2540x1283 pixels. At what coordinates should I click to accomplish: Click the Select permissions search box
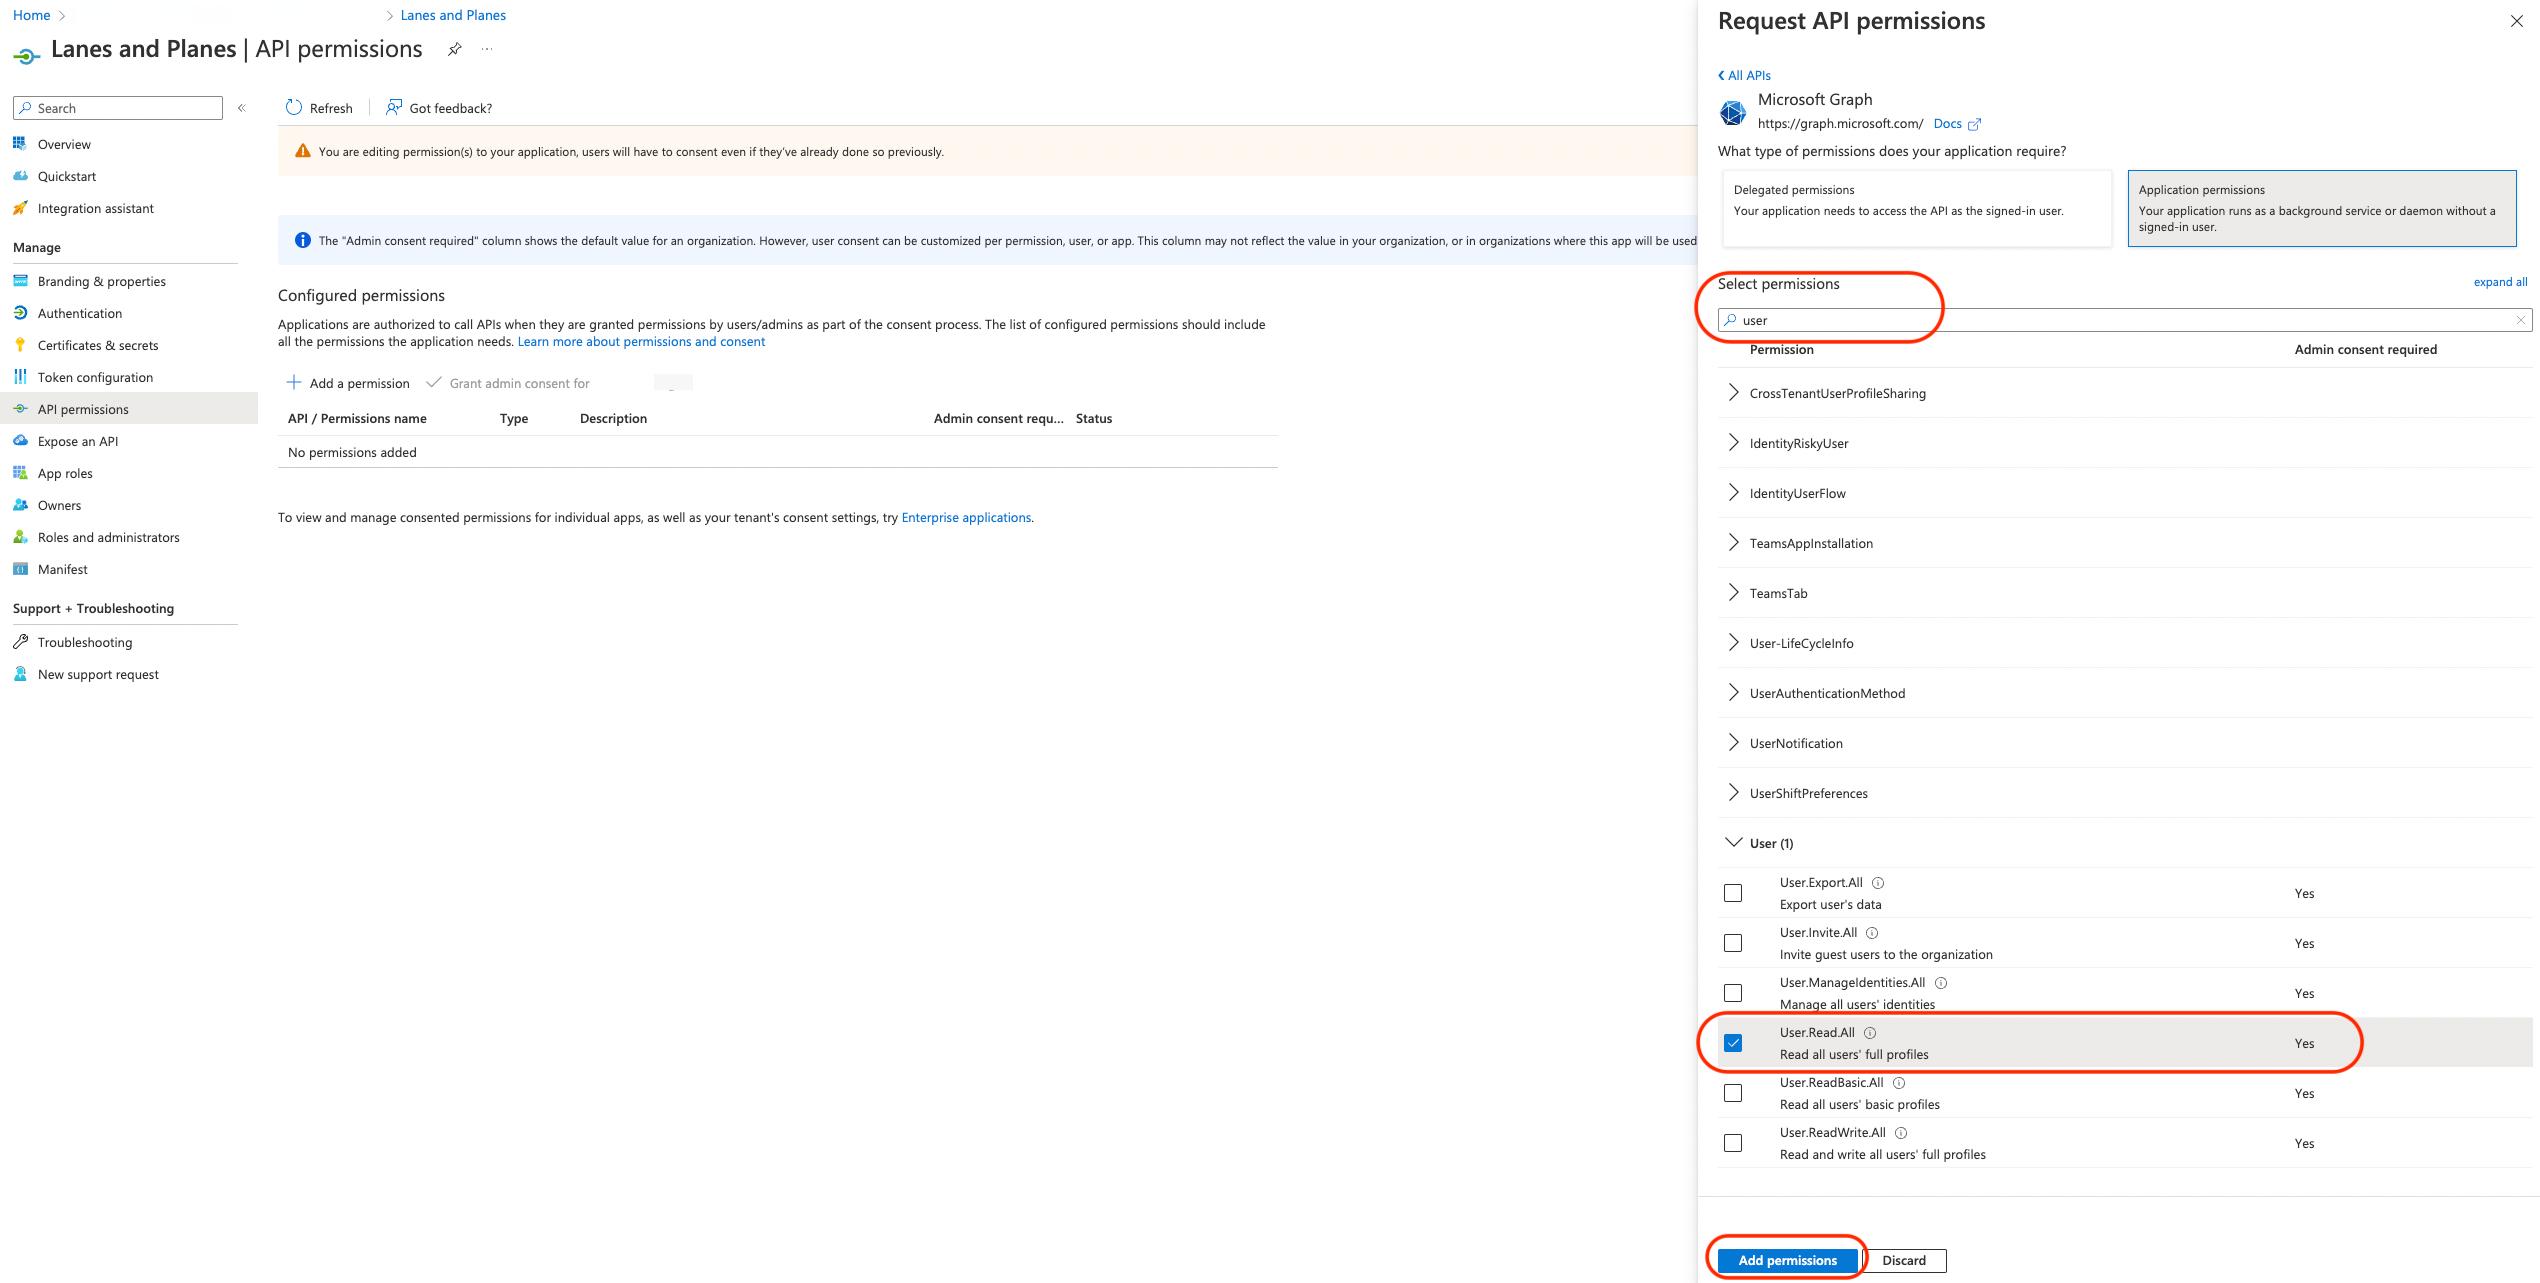pos(2124,320)
